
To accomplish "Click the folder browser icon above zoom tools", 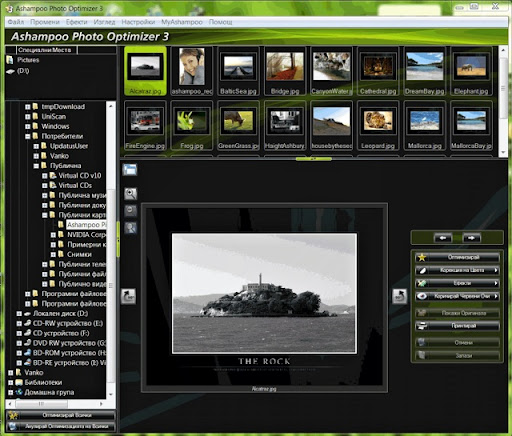I will click(x=129, y=169).
